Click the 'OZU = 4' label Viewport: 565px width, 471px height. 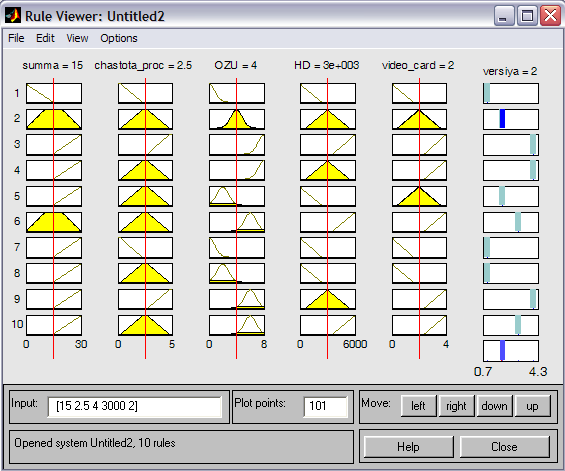[x=236, y=66]
